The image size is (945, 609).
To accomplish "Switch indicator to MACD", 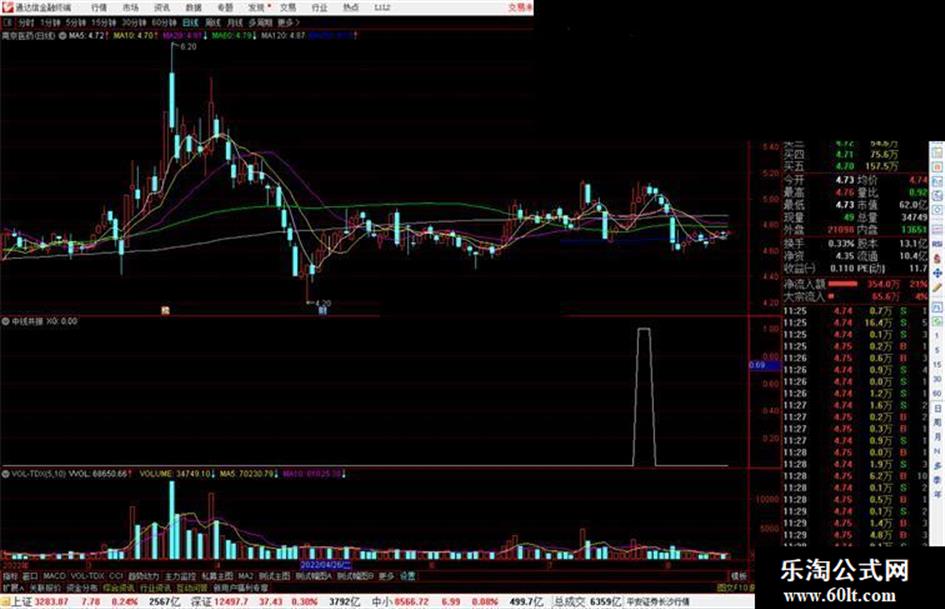I will (x=54, y=576).
